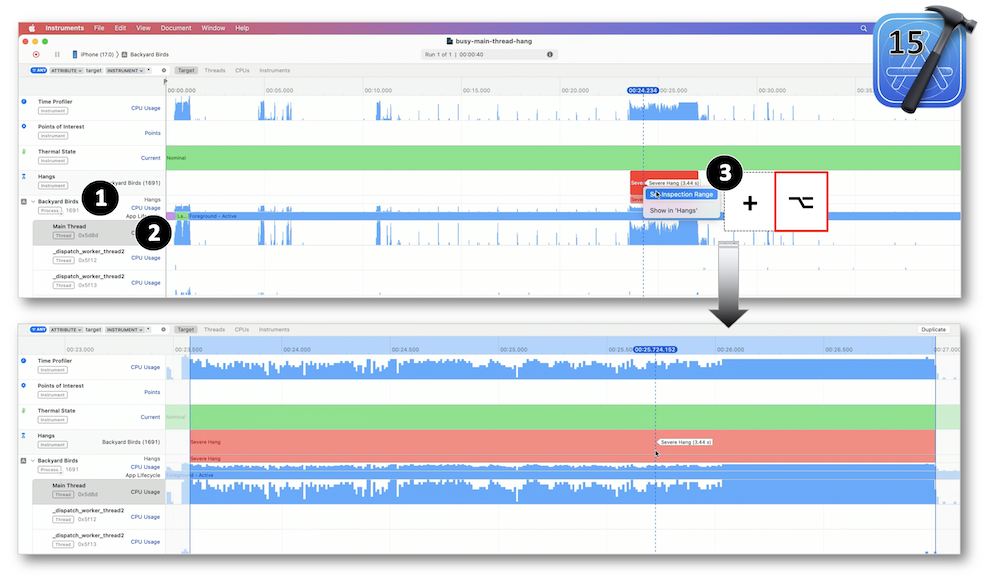
Task: Click the Thermal State track icon in the lower window
Action: (24, 411)
